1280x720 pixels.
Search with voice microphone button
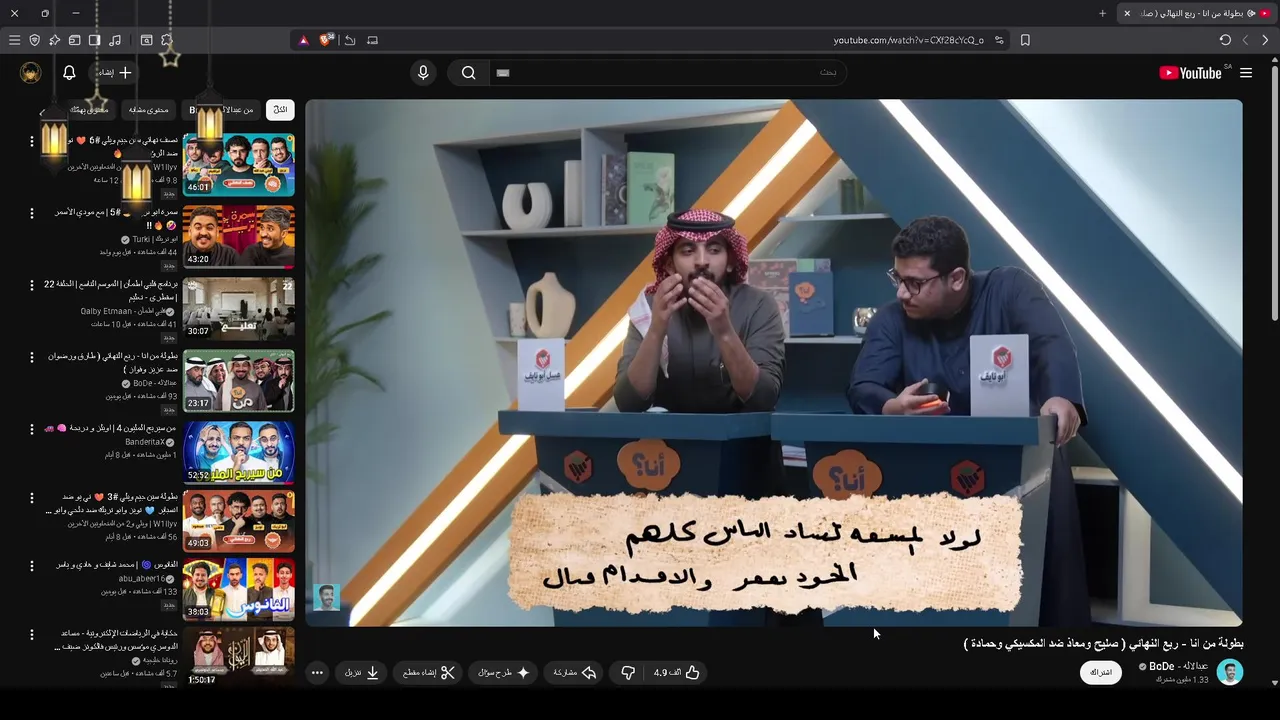[423, 72]
